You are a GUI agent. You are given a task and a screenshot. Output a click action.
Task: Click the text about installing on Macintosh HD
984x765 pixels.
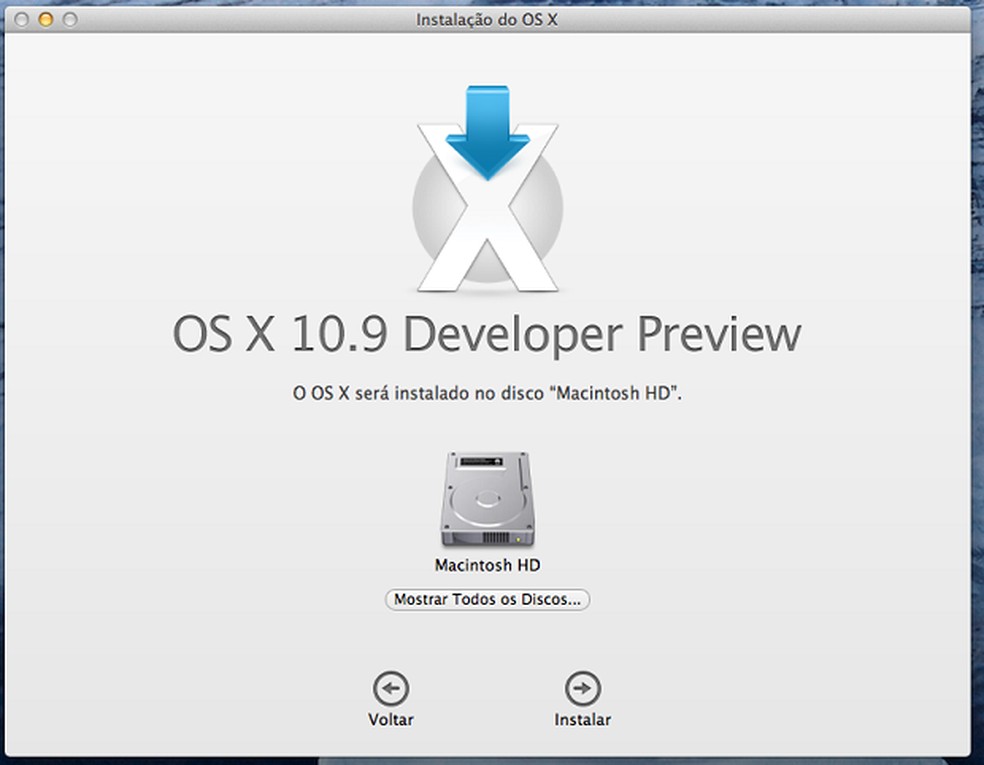coord(488,393)
